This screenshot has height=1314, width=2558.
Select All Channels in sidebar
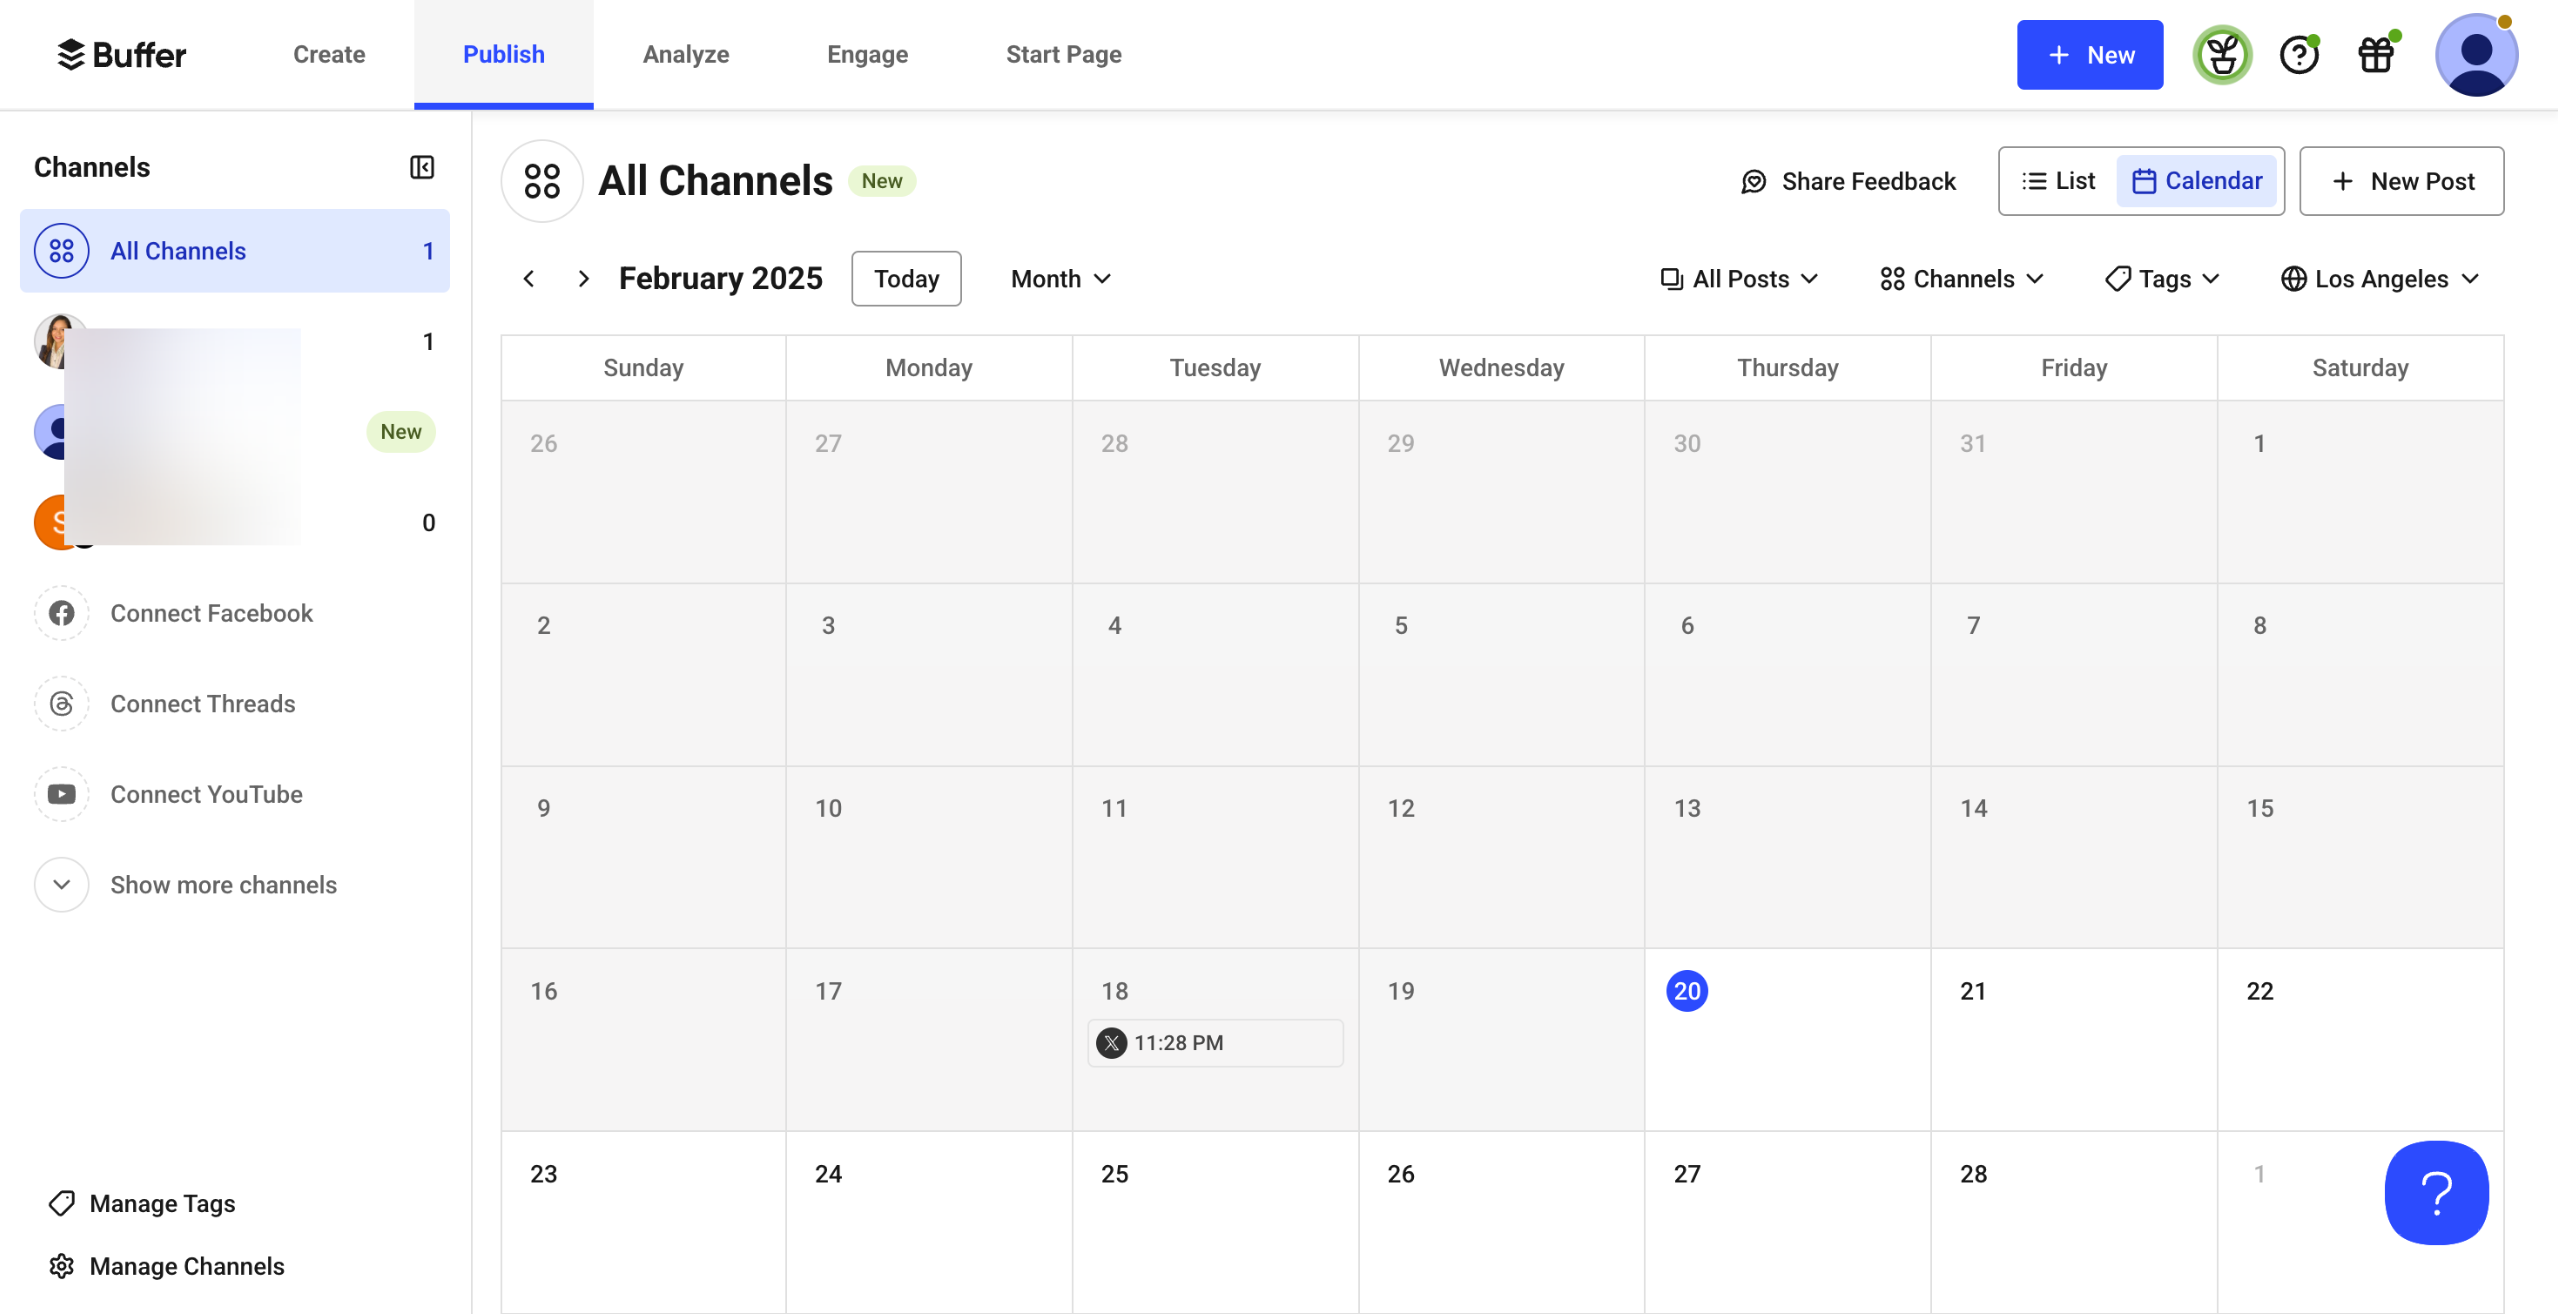pyautogui.click(x=234, y=251)
